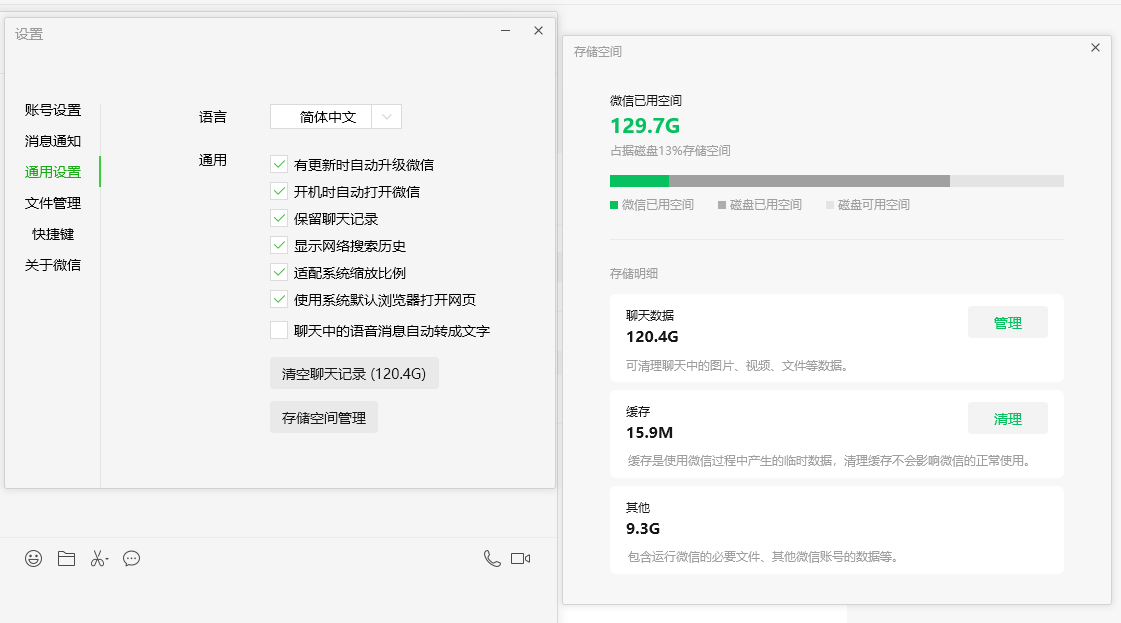Click the storage usage progress bar
Screen dimensions: 1121x623
click(x=836, y=181)
